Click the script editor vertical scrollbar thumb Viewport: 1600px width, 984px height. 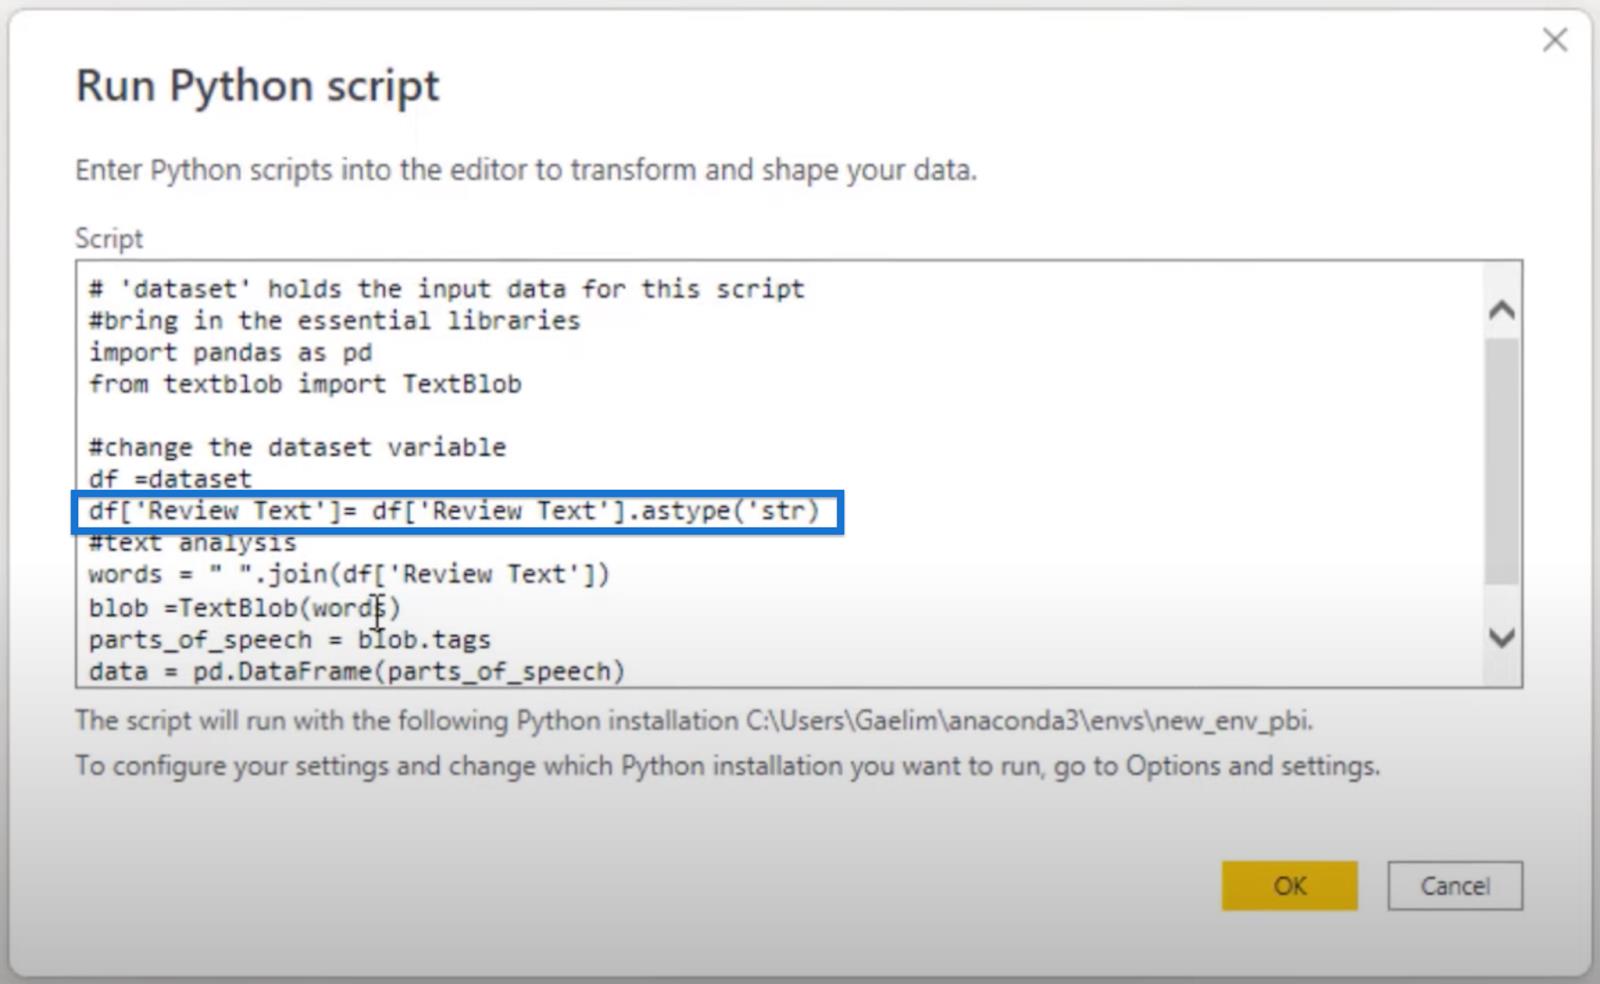1501,461
